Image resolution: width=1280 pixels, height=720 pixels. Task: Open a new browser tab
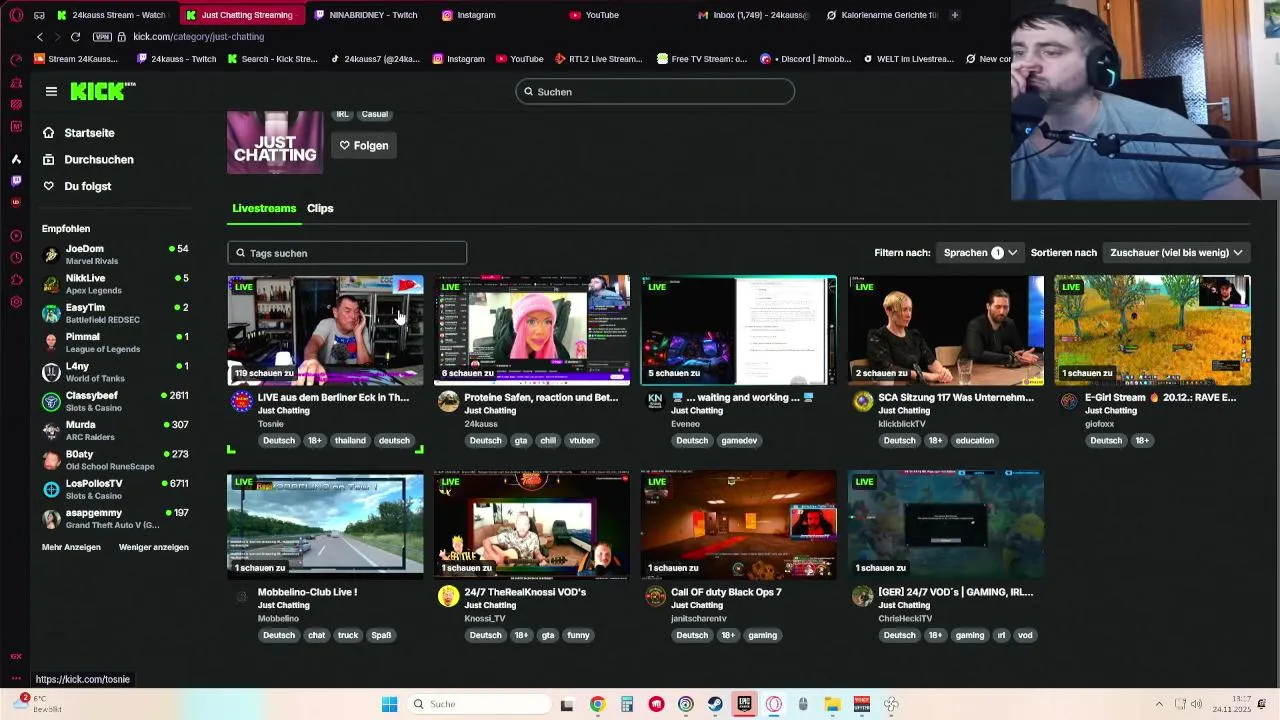tap(954, 15)
